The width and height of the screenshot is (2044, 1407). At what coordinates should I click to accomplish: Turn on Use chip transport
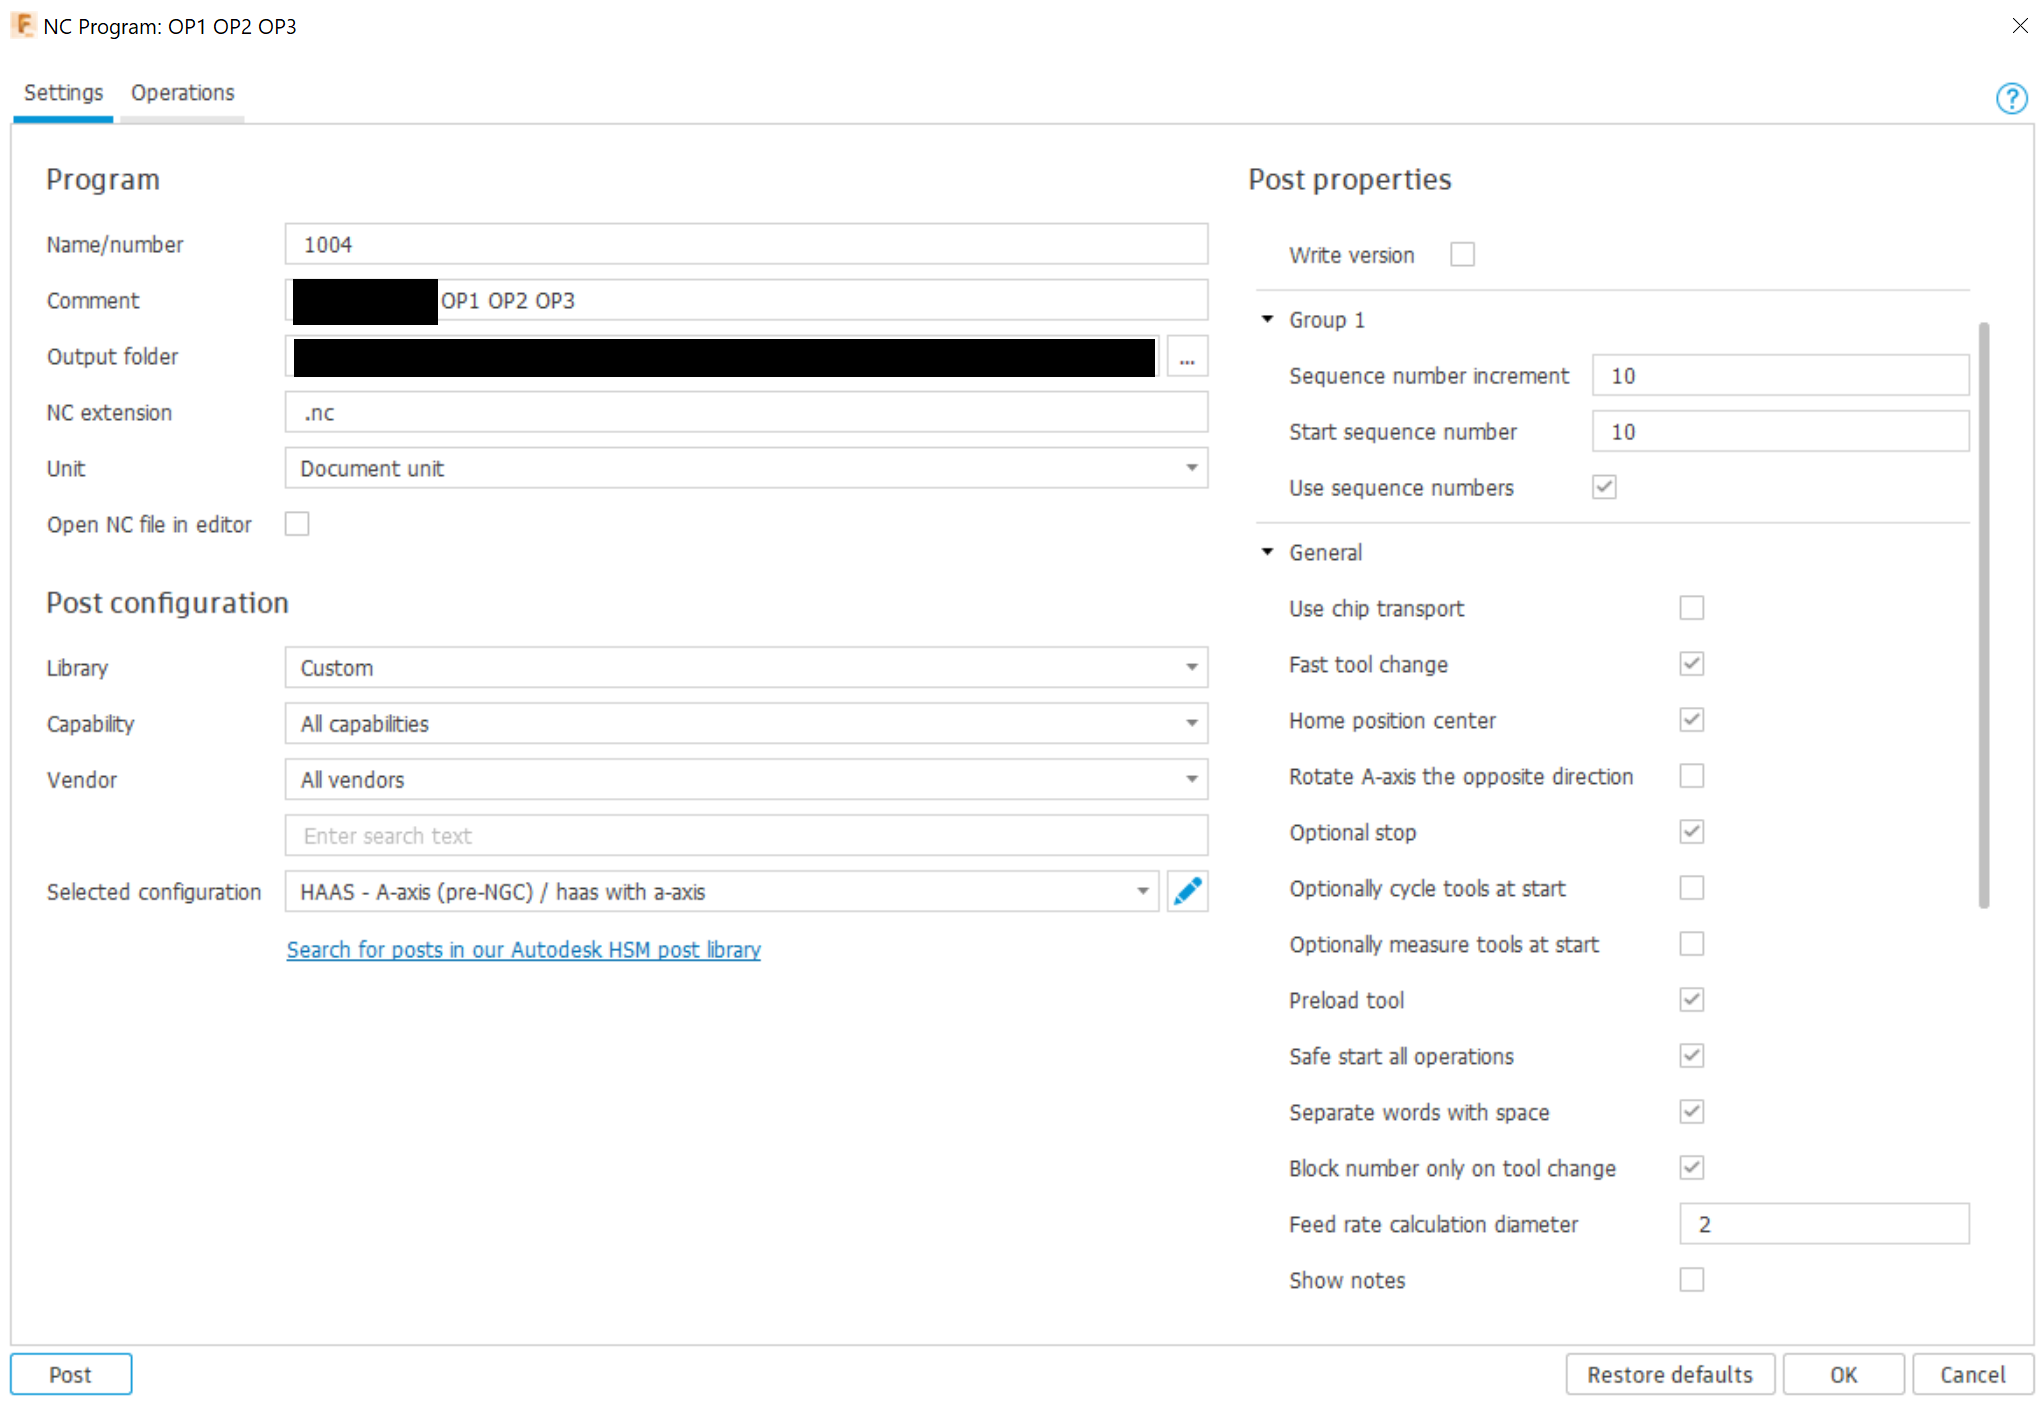pyautogui.click(x=1691, y=607)
